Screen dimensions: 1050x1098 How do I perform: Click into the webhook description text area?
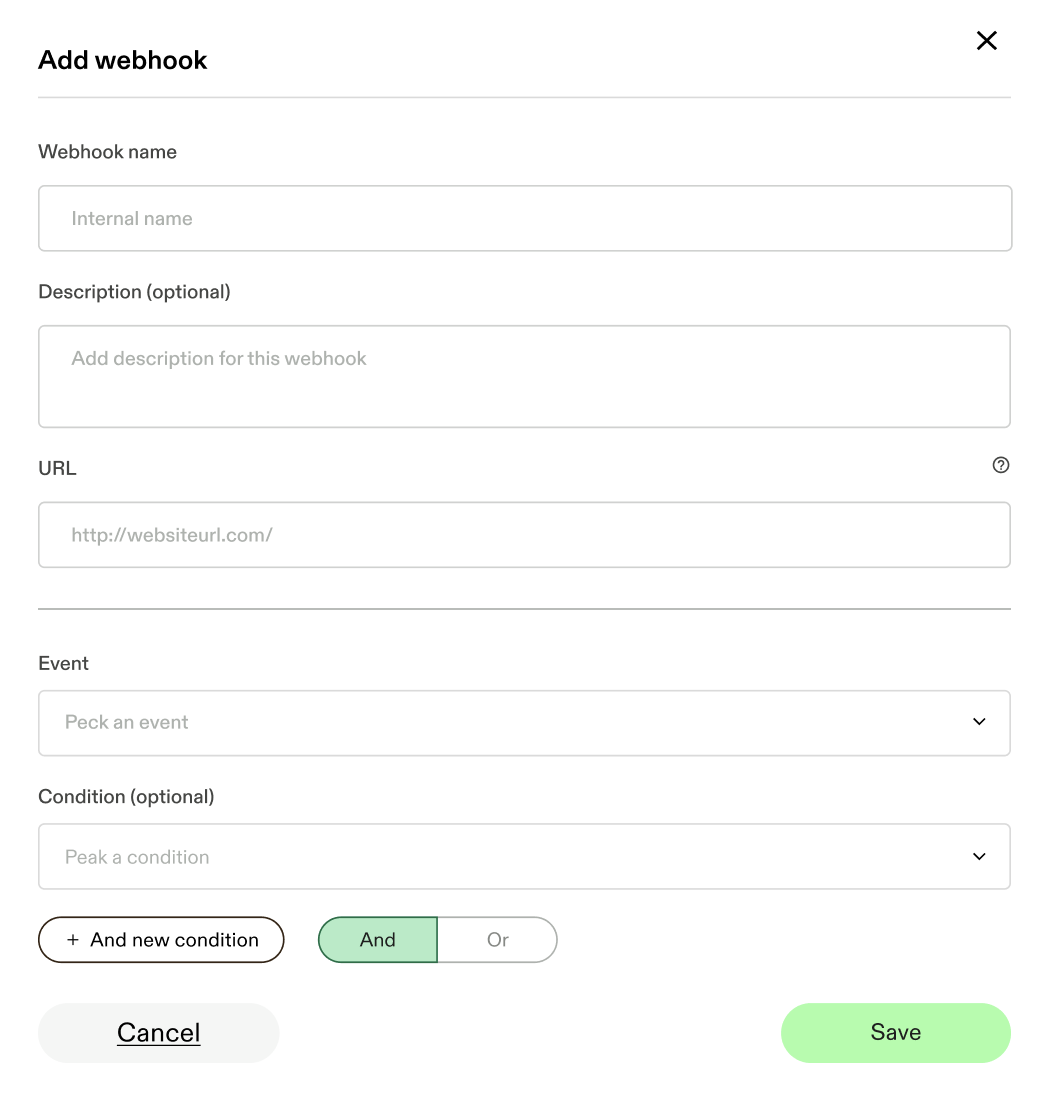[x=524, y=377]
